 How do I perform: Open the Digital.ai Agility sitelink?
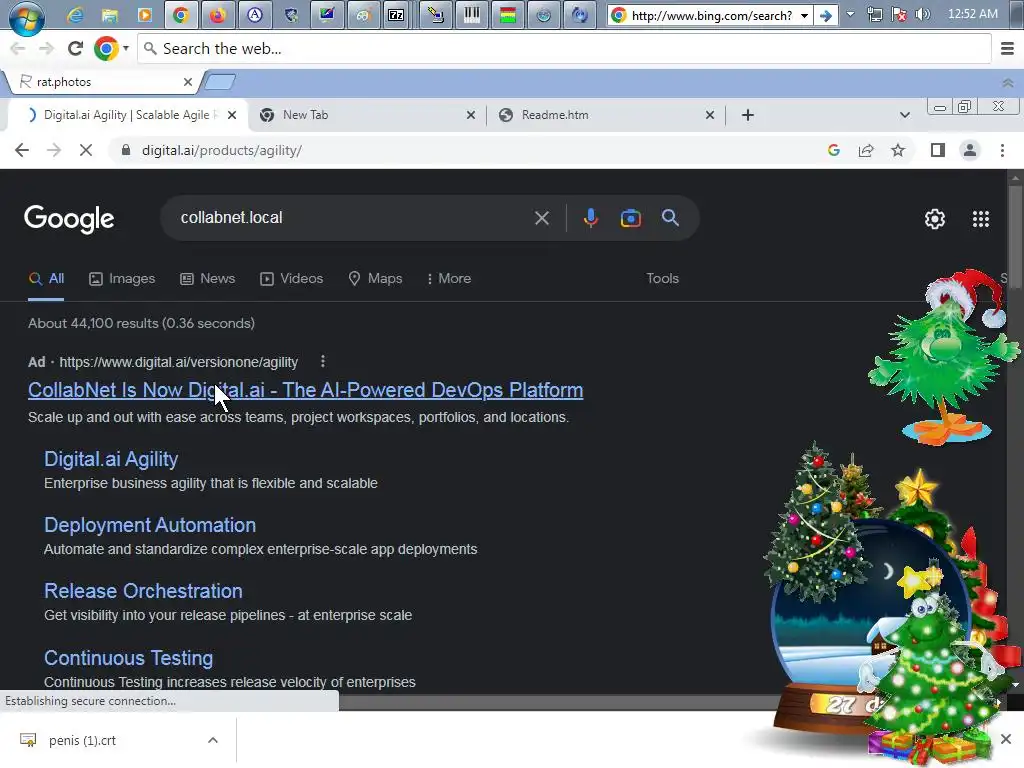pos(111,459)
